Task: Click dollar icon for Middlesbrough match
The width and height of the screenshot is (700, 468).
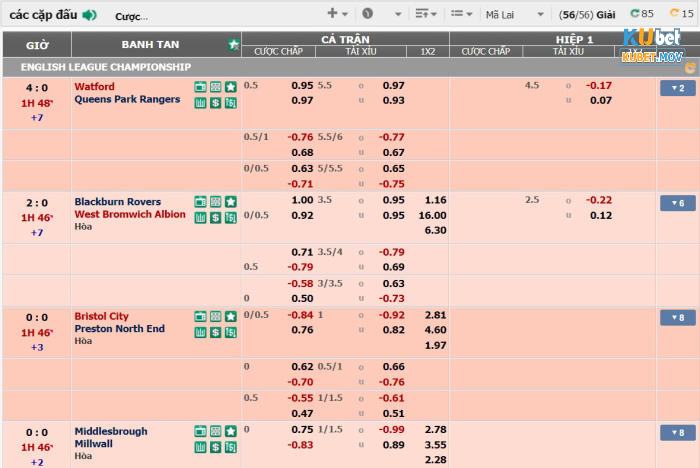Action: click(x=216, y=447)
